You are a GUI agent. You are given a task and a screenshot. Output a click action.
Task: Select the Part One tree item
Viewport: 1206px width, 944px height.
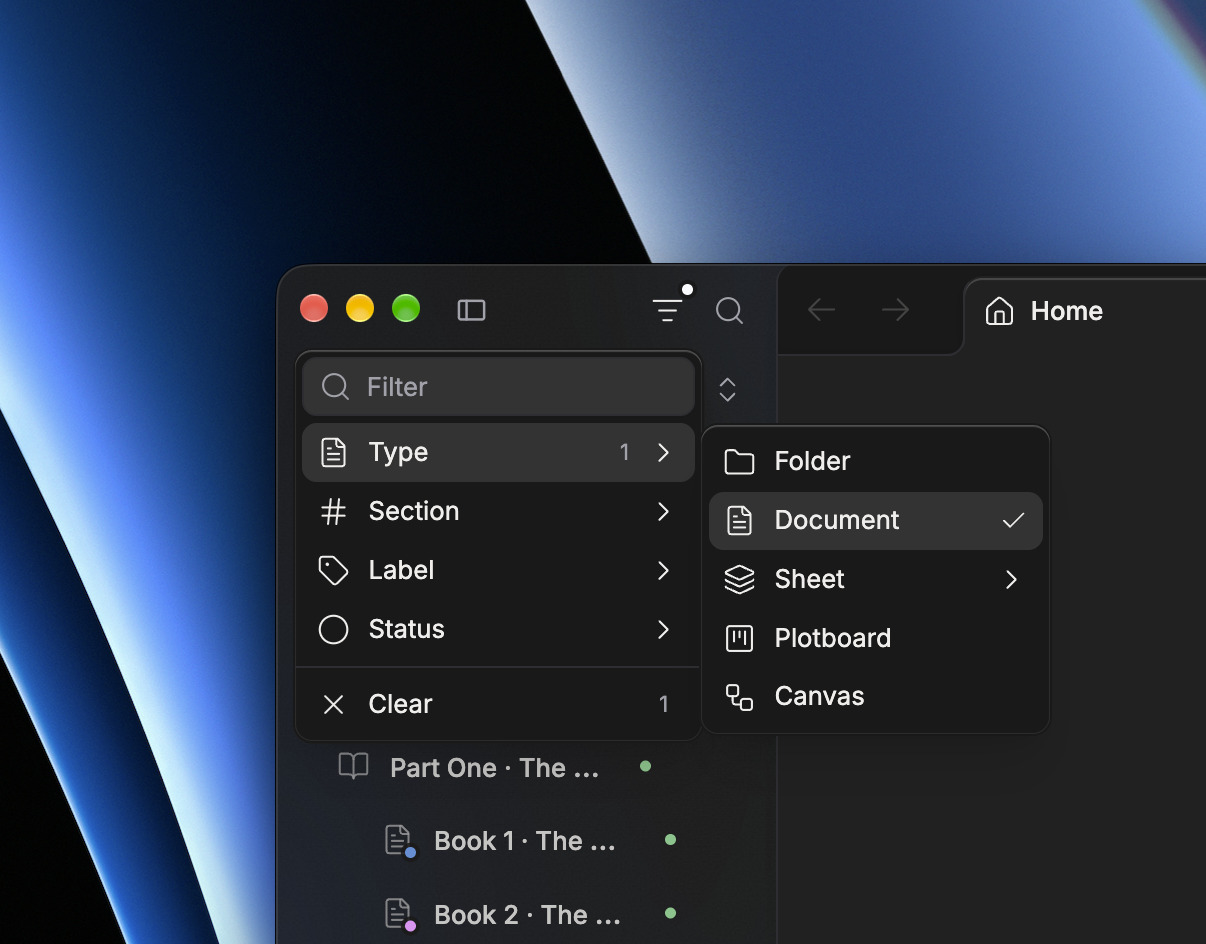click(x=494, y=768)
